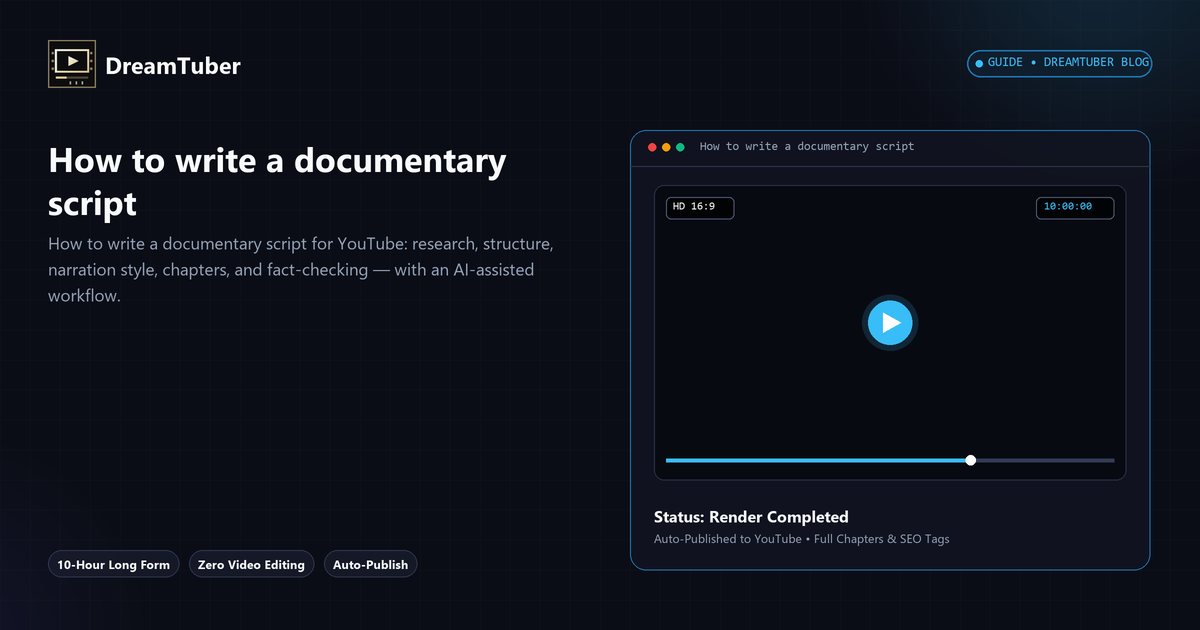Click the DreamTuber brand name
The image size is (1200, 630).
(173, 66)
